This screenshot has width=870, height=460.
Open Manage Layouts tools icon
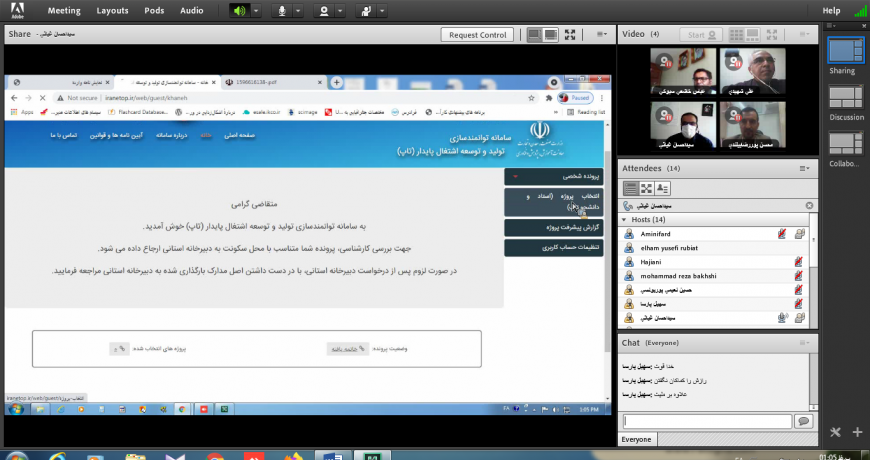[836, 432]
